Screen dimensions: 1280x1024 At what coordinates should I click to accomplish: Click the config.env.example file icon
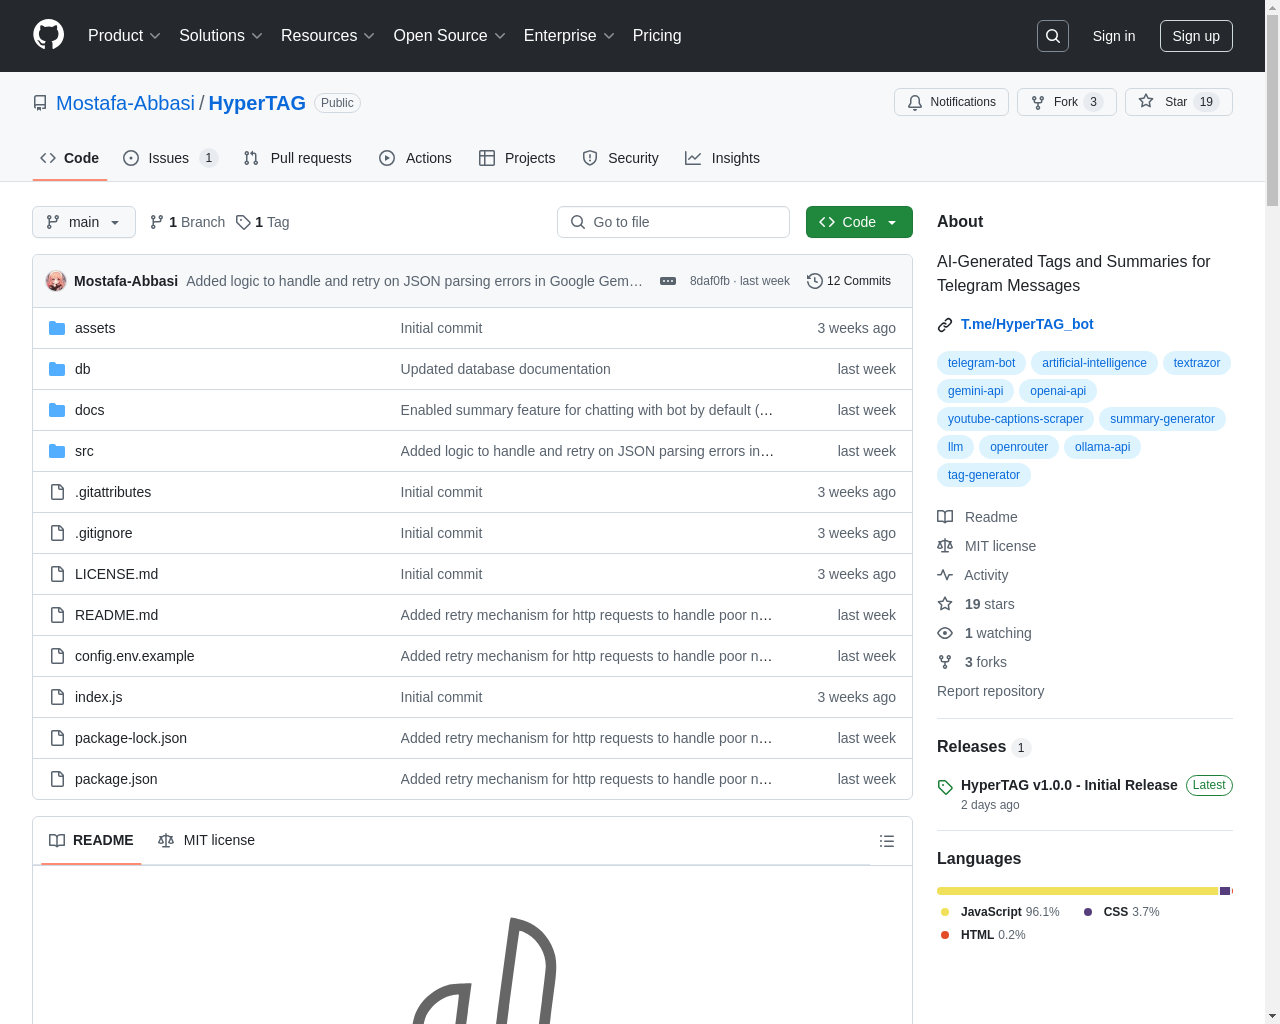coord(57,656)
